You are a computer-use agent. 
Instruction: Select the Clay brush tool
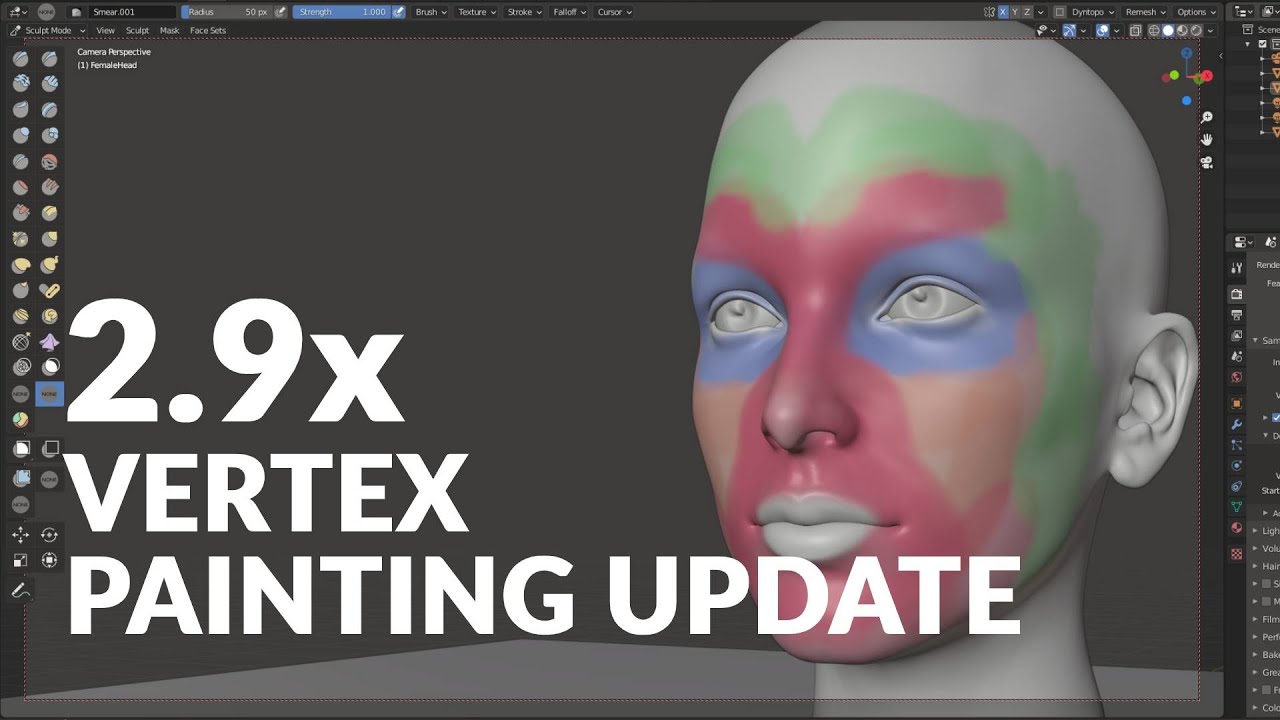click(20, 84)
